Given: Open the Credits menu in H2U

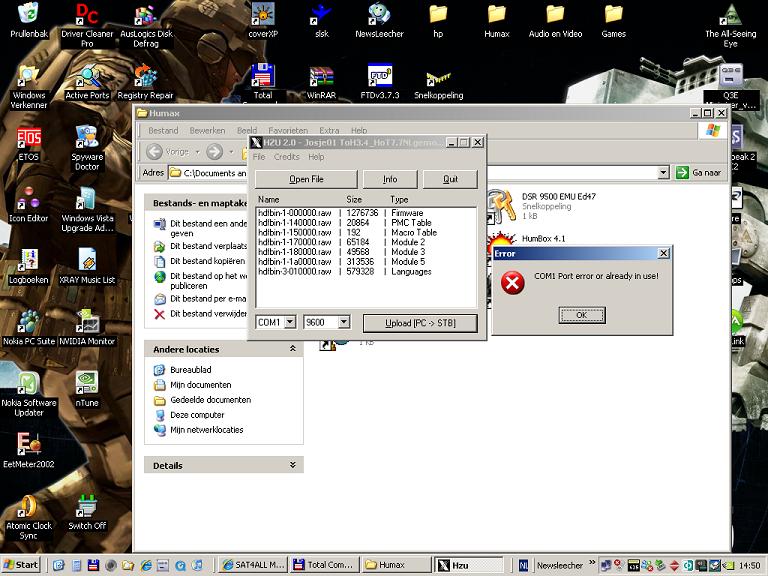Looking at the screenshot, I should (x=286, y=157).
